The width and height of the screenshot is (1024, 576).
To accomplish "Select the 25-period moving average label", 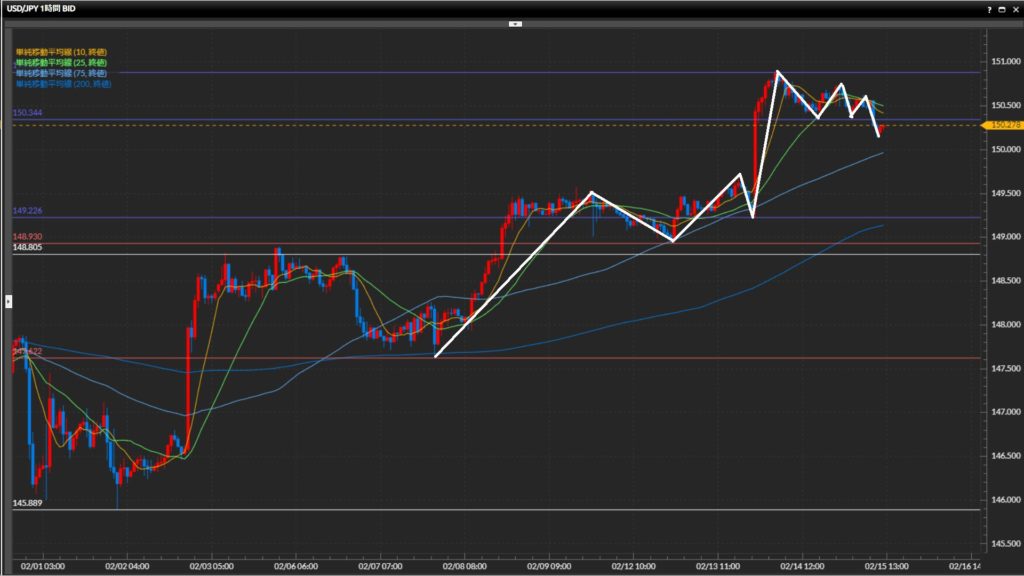I will pyautogui.click(x=60, y=62).
